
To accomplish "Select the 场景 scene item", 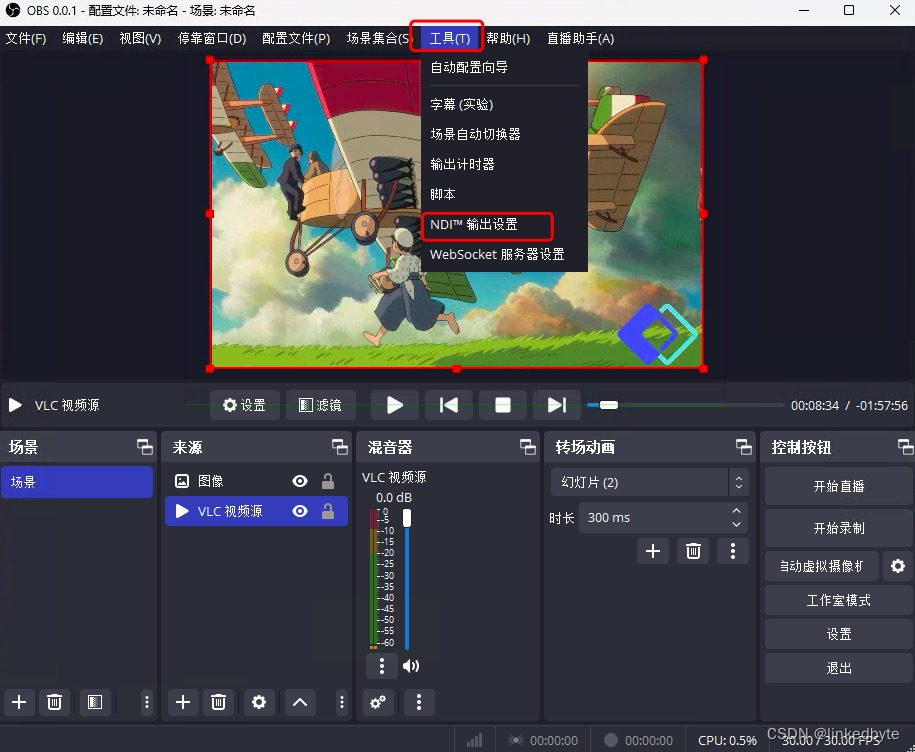I will (77, 482).
